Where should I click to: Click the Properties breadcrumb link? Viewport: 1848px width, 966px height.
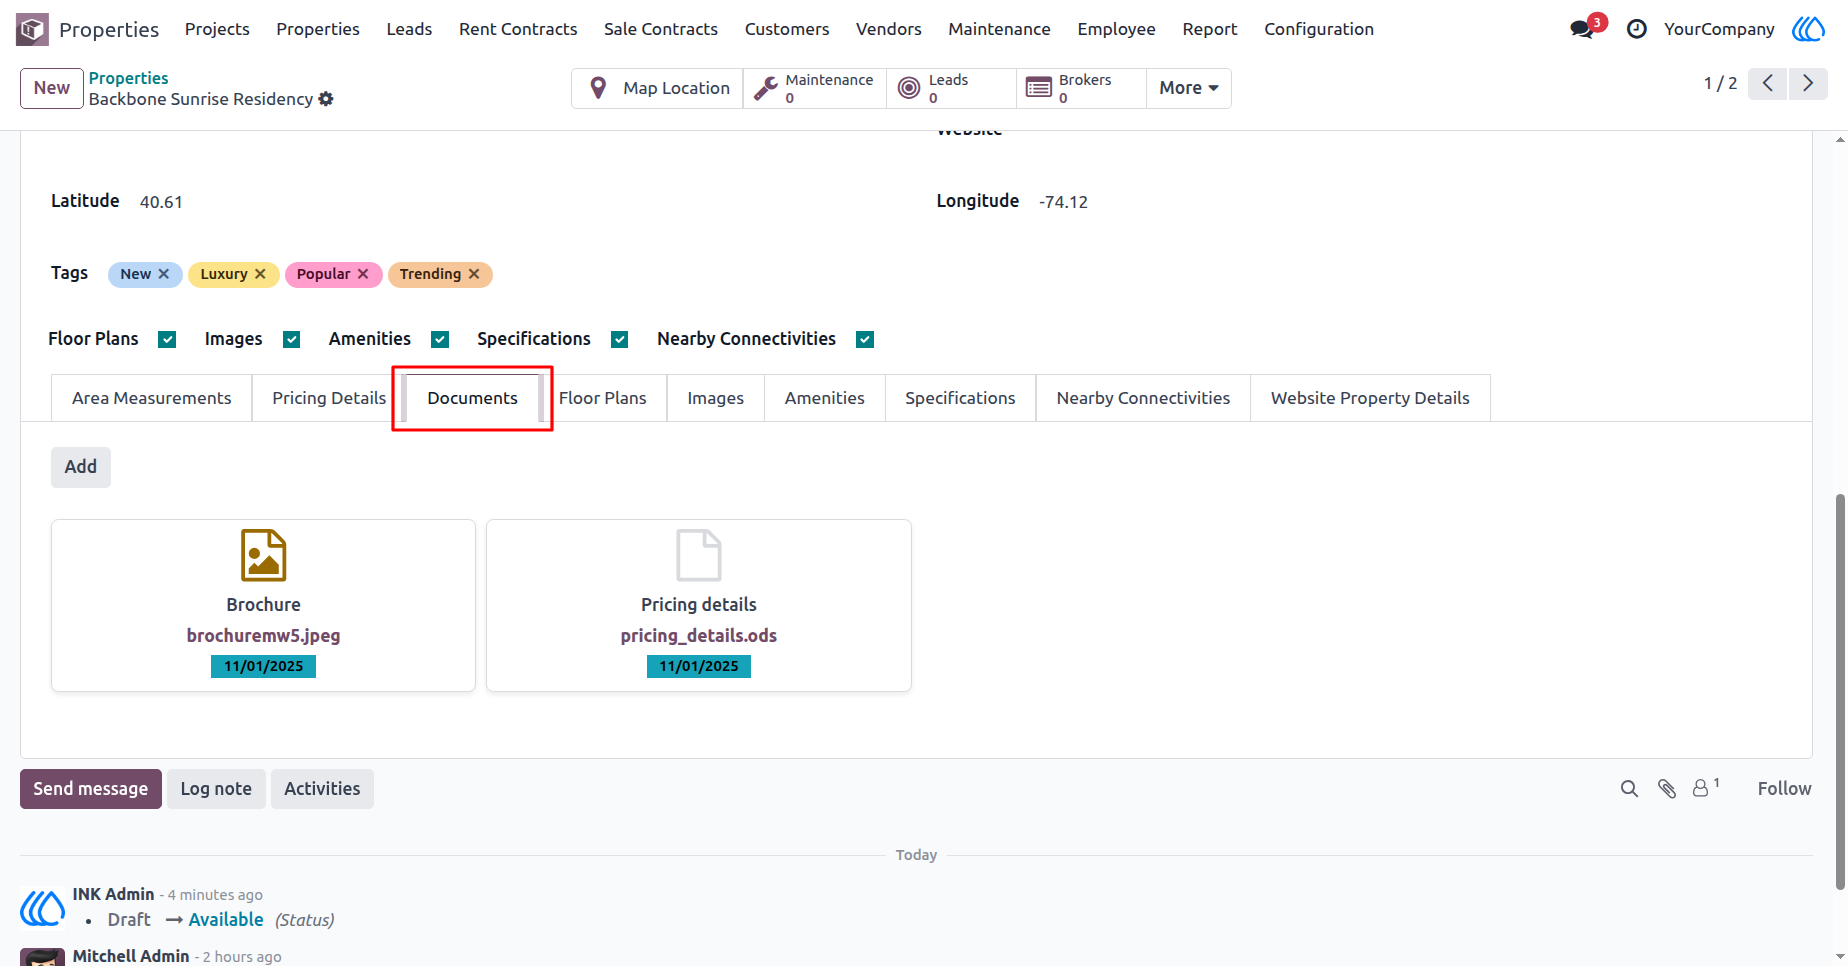128,78
